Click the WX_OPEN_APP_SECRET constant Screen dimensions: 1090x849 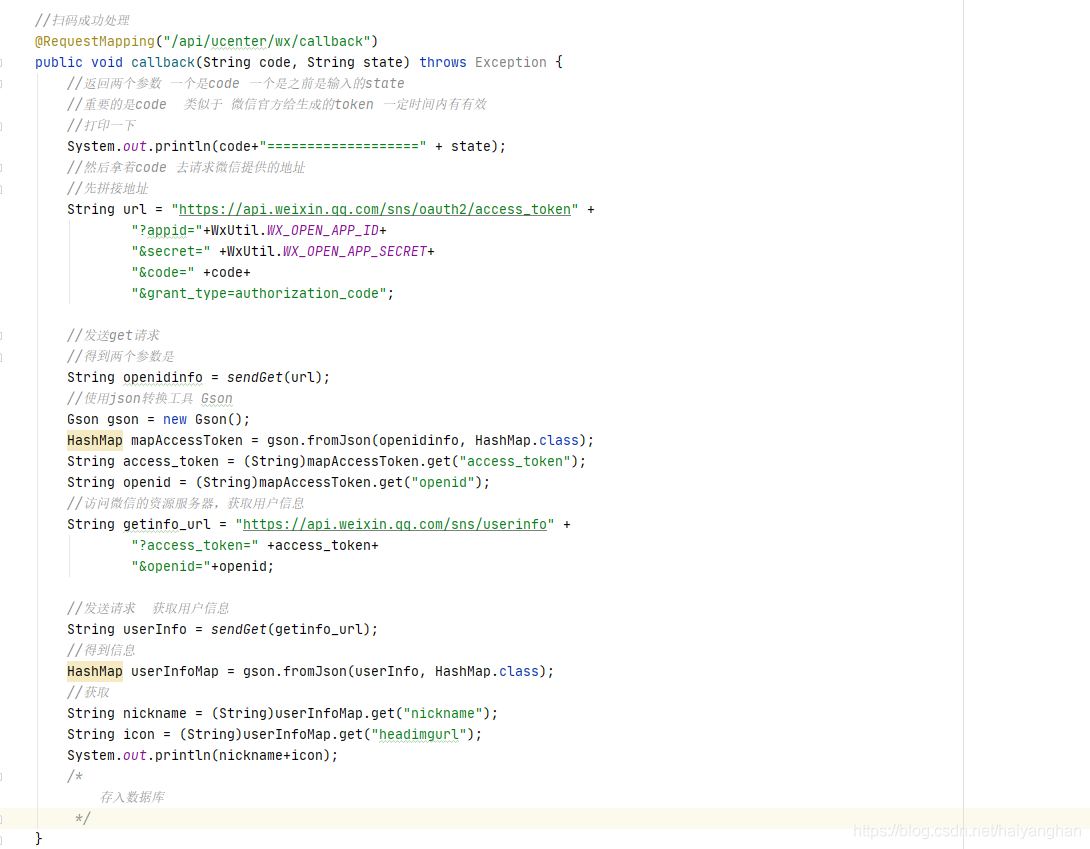coord(355,251)
